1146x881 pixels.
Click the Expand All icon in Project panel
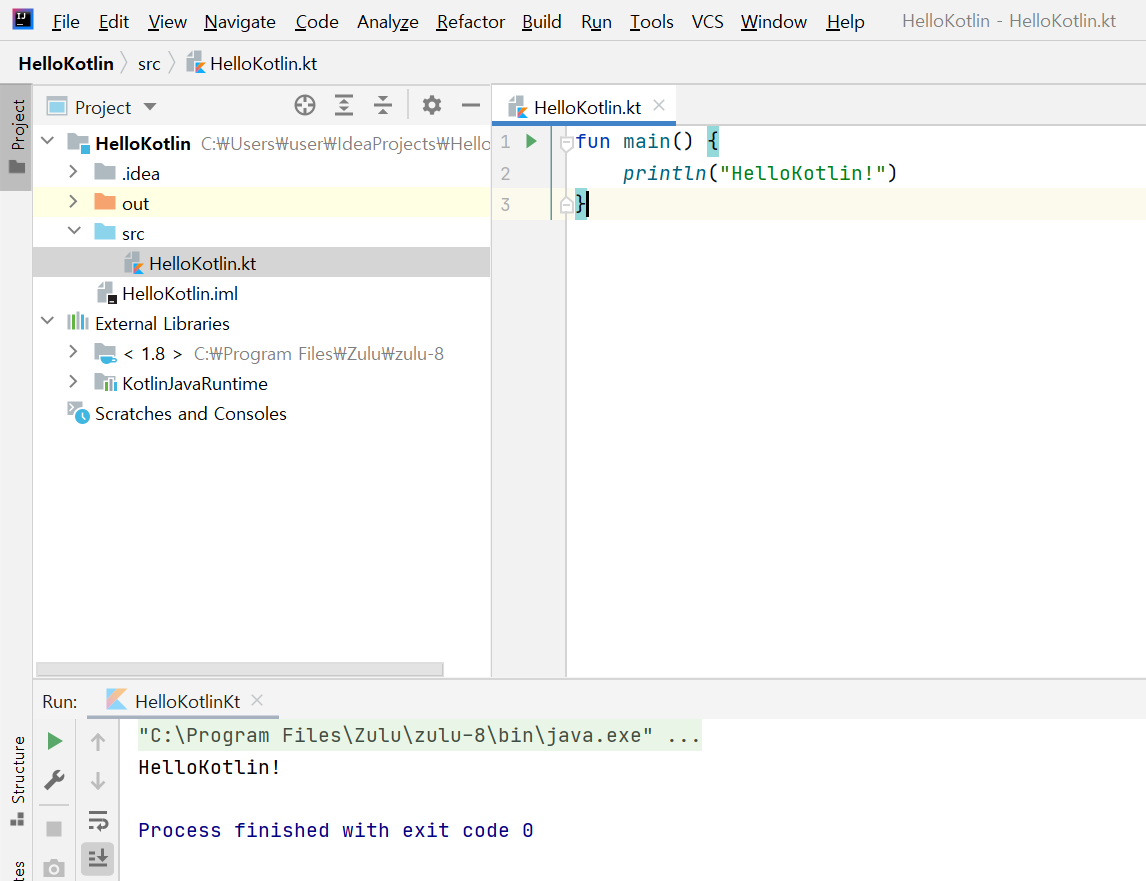click(344, 105)
